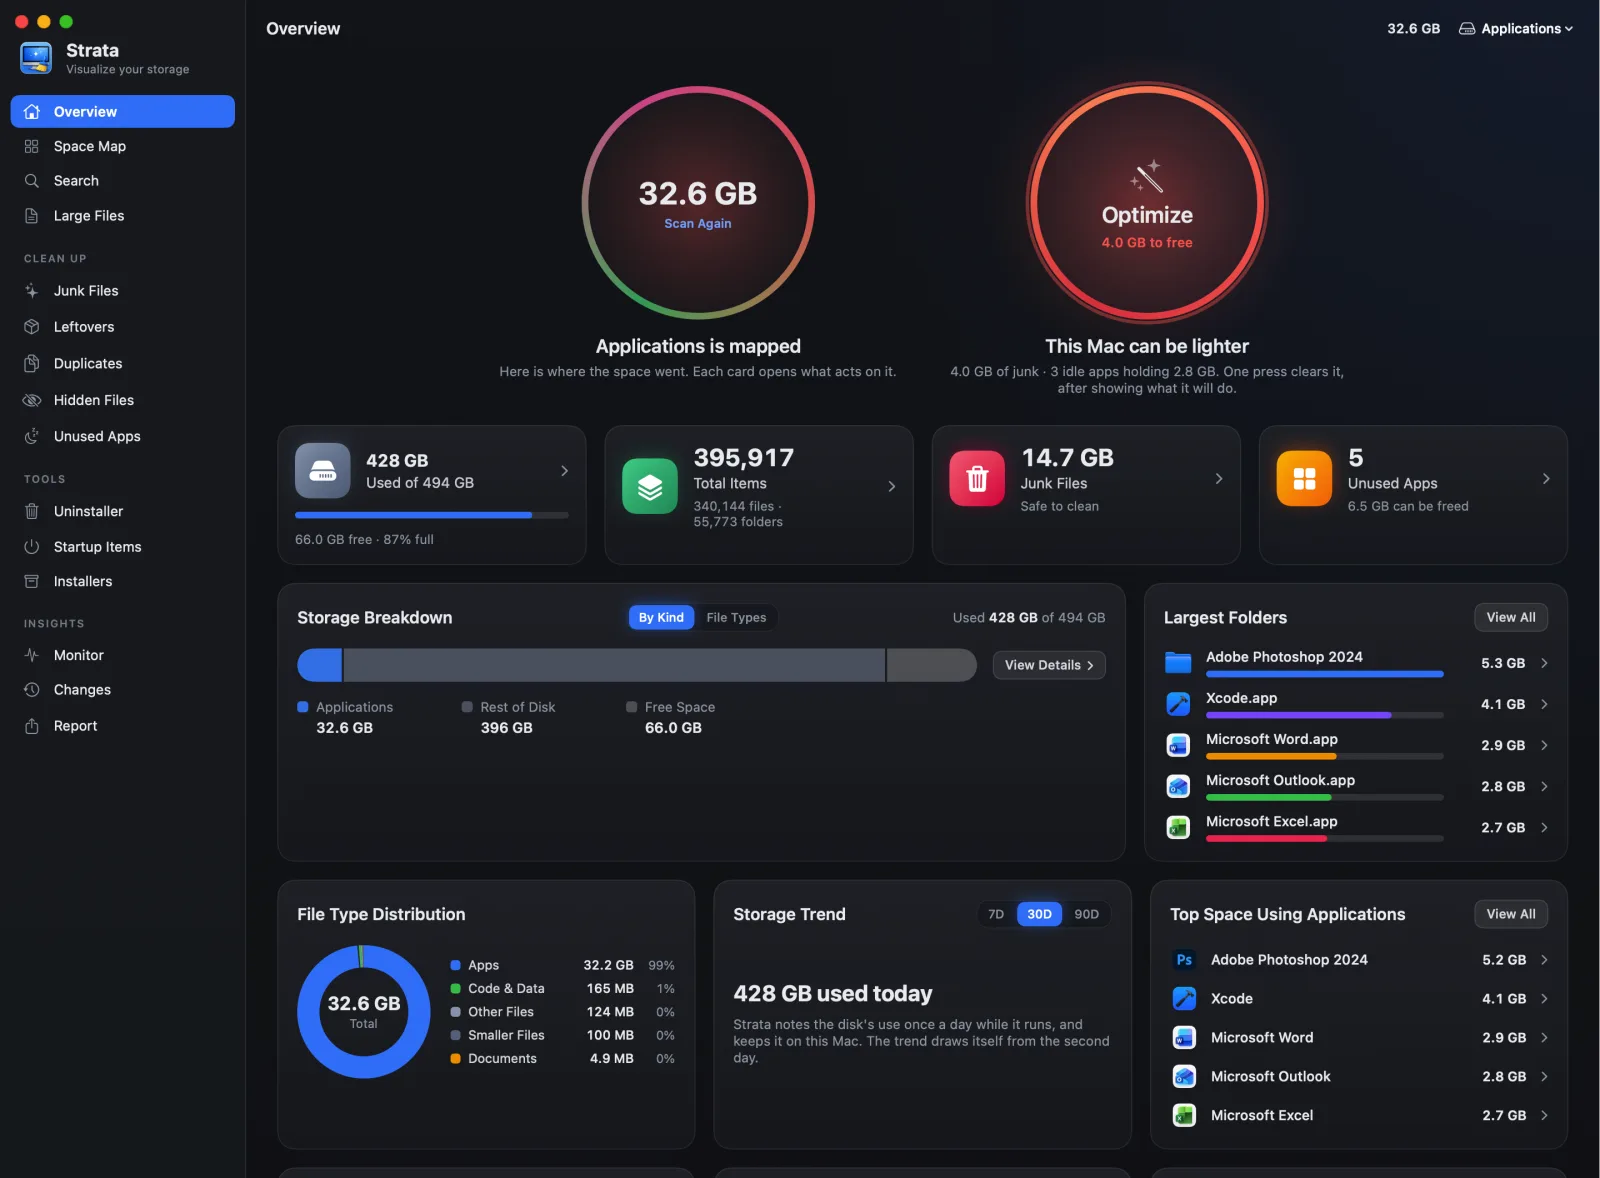Open the Report share icon
The height and width of the screenshot is (1178, 1600).
[x=32, y=726]
